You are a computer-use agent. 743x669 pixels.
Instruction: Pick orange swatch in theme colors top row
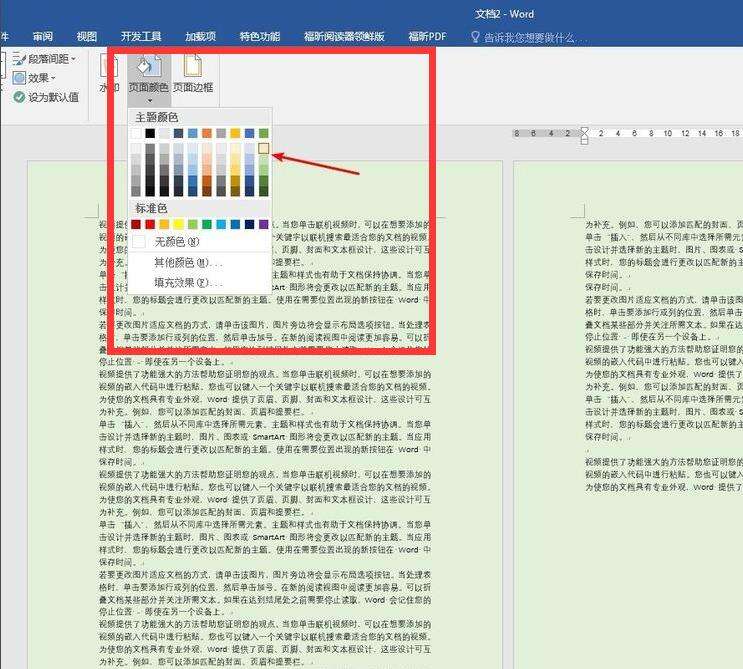point(207,134)
